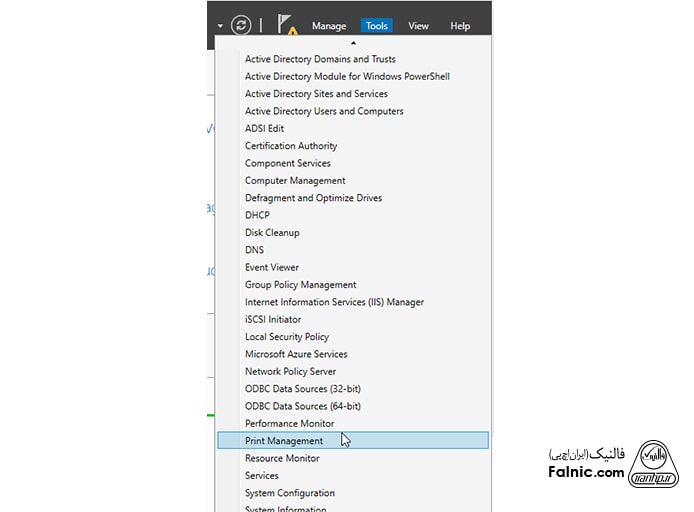Viewport: 694px width, 512px height.
Task: Launch Computer Management
Action: coord(295,181)
